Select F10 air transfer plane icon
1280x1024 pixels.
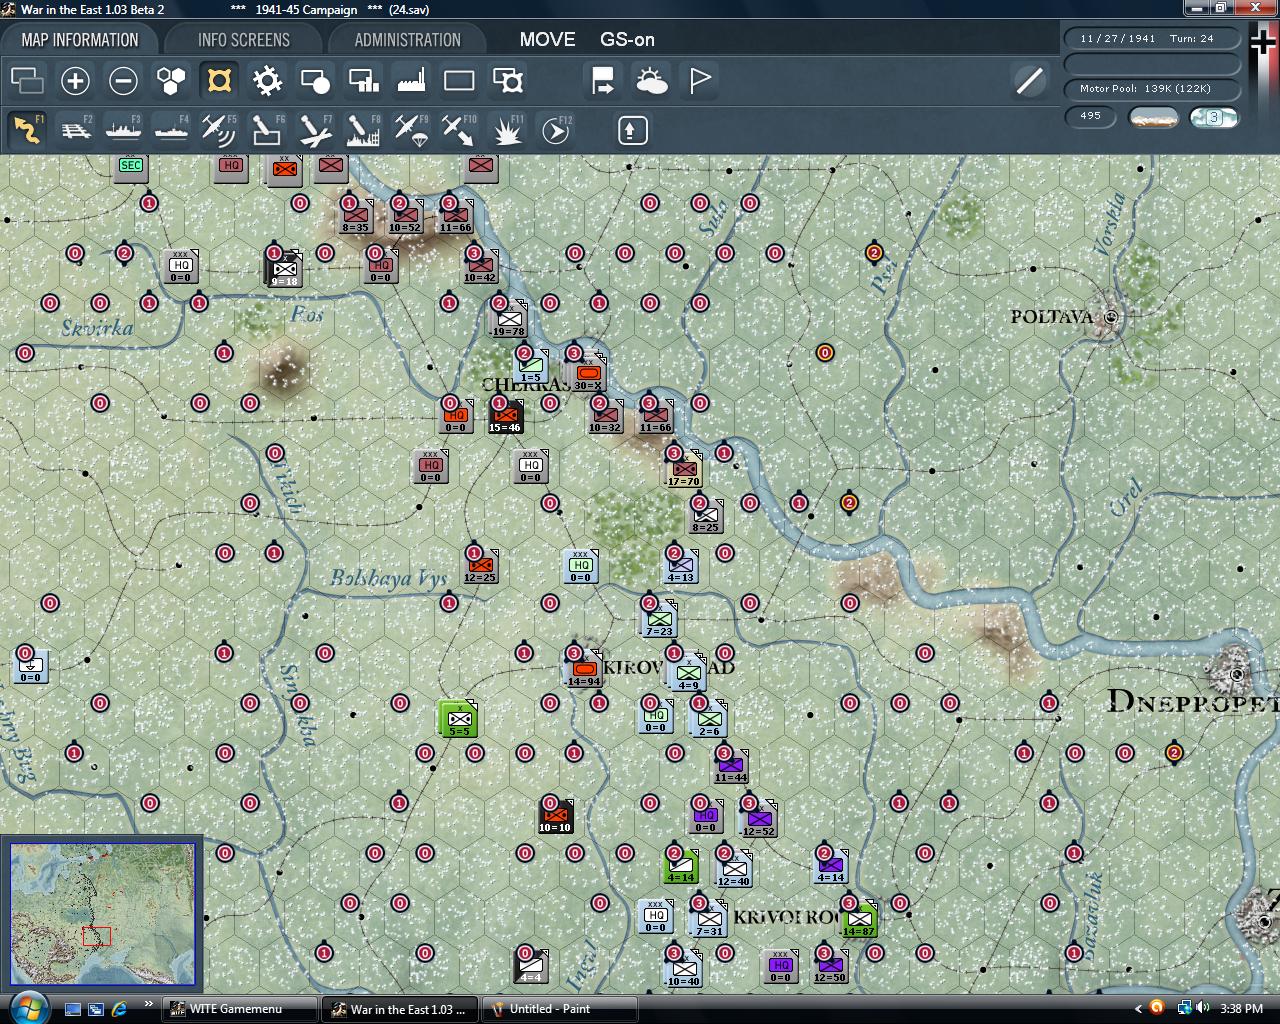coord(459,130)
